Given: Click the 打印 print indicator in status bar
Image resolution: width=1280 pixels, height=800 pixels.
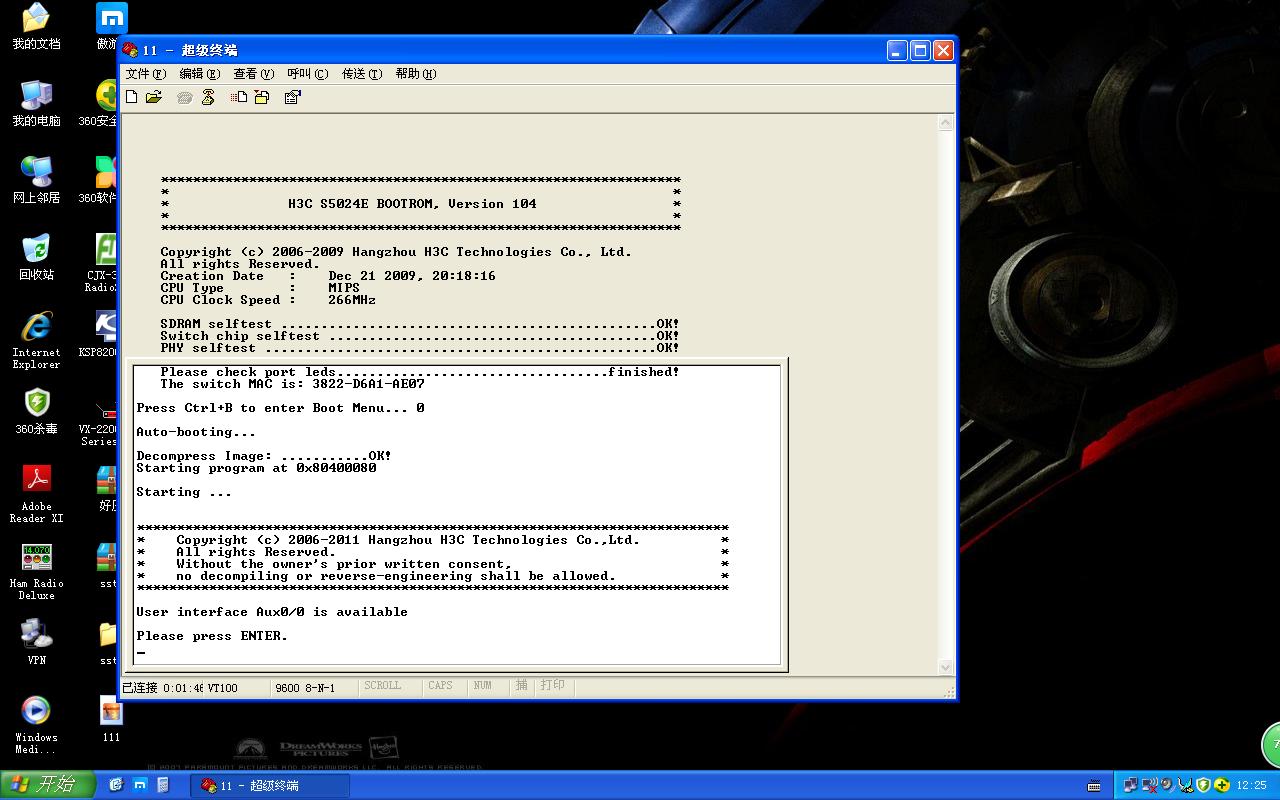Looking at the screenshot, I should (x=553, y=686).
